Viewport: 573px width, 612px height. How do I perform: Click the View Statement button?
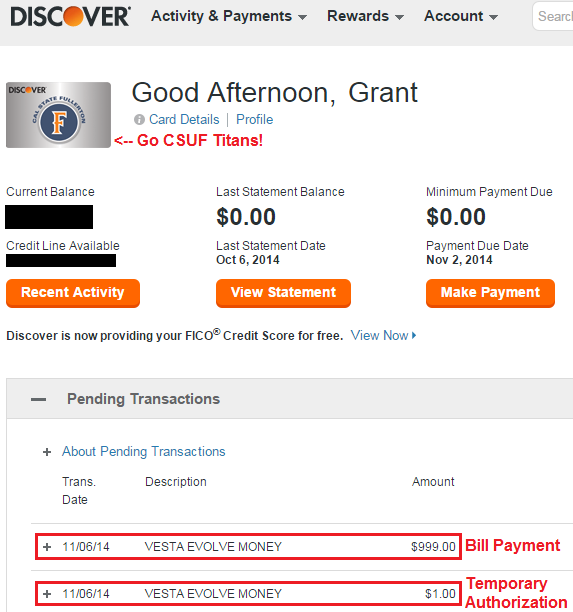click(x=283, y=293)
